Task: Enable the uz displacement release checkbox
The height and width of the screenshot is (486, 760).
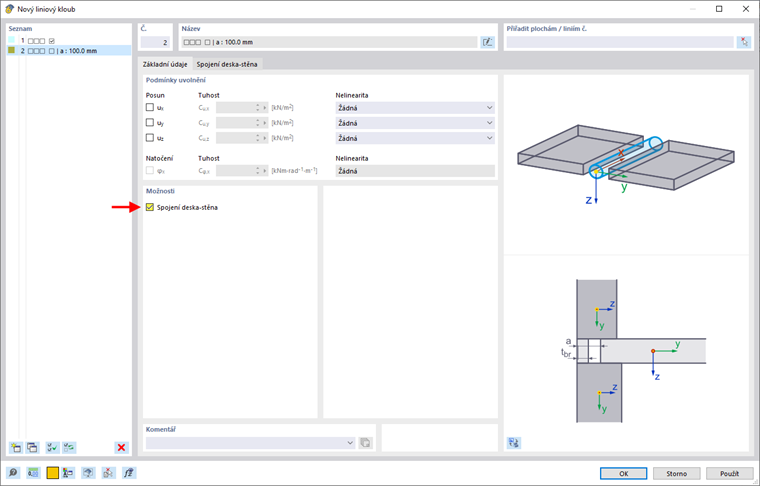Action: [x=150, y=138]
